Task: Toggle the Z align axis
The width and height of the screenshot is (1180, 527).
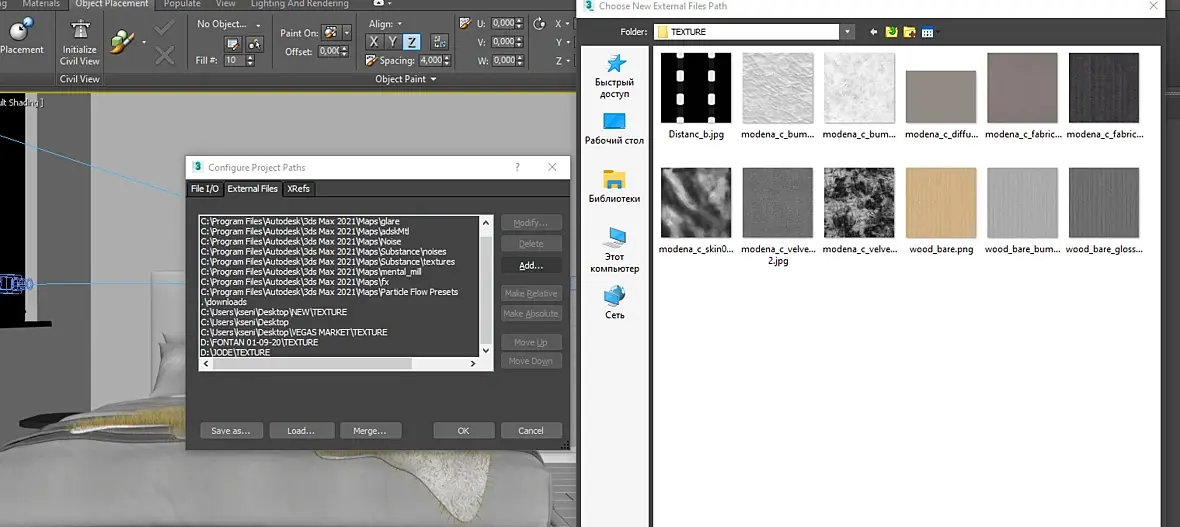Action: [x=412, y=41]
